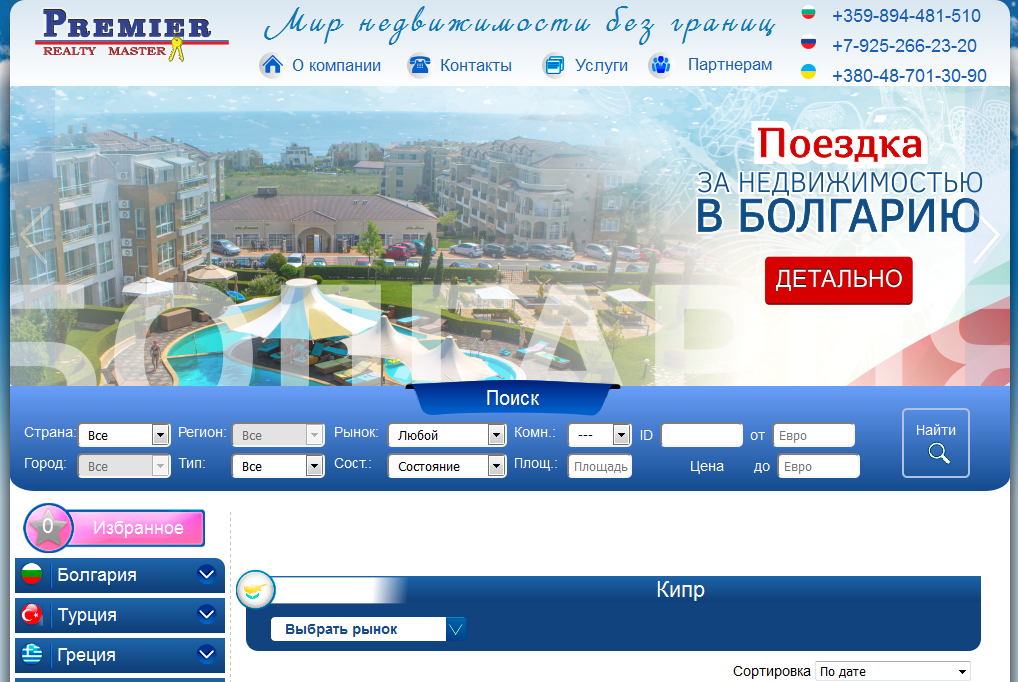Click the Ukrainian flag next to +380 phone
Viewport: 1018px width, 682px height.
coord(808,71)
